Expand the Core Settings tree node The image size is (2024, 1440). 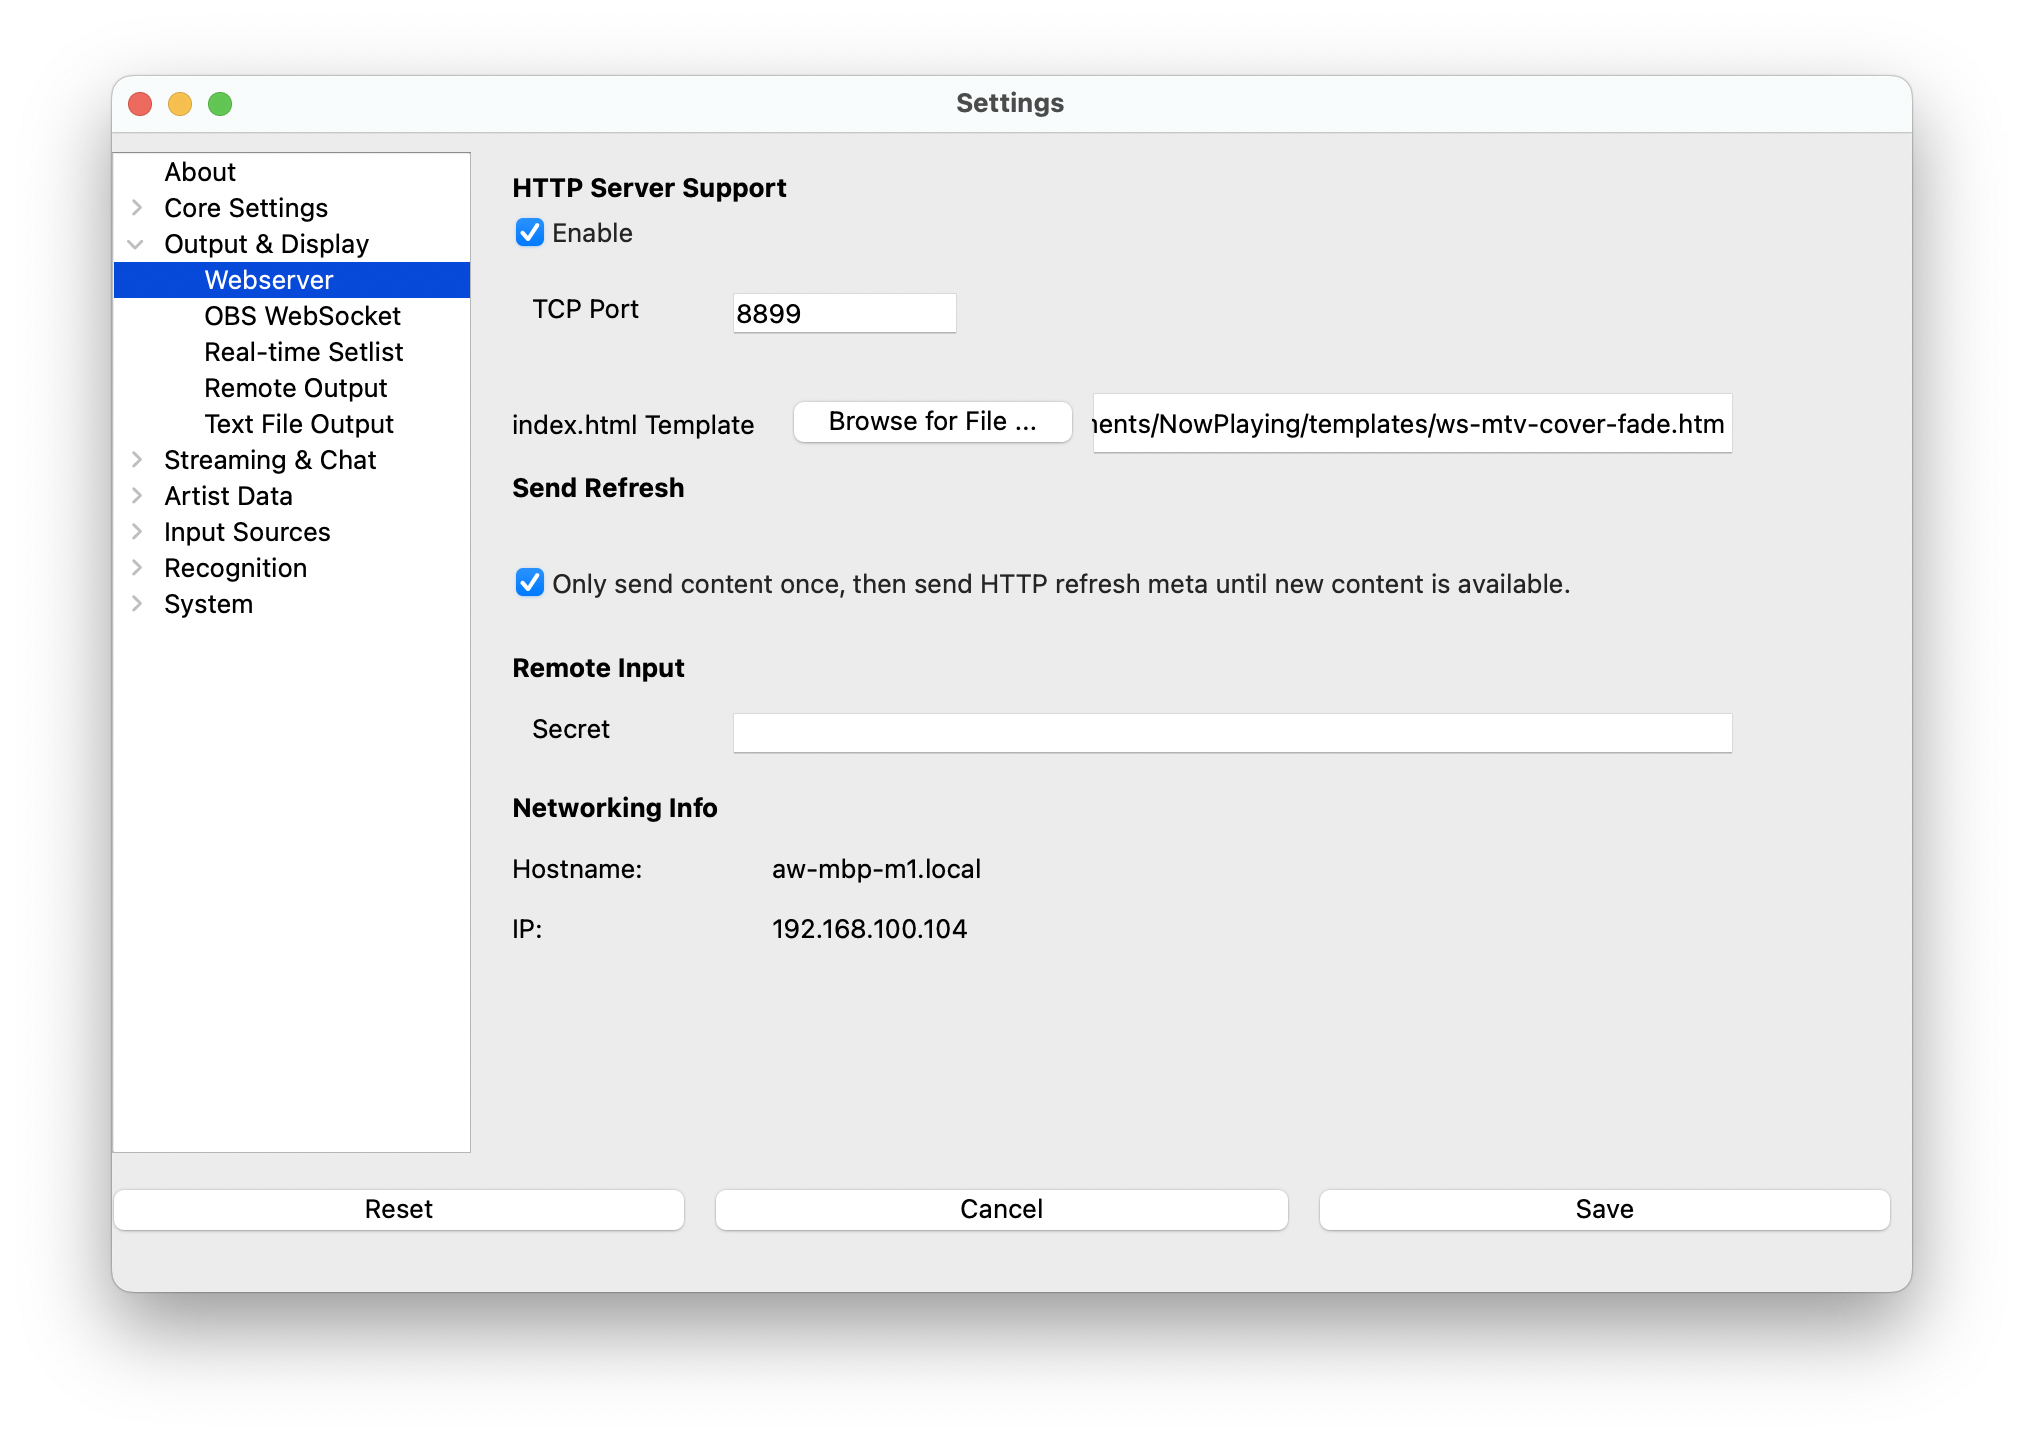click(x=137, y=208)
